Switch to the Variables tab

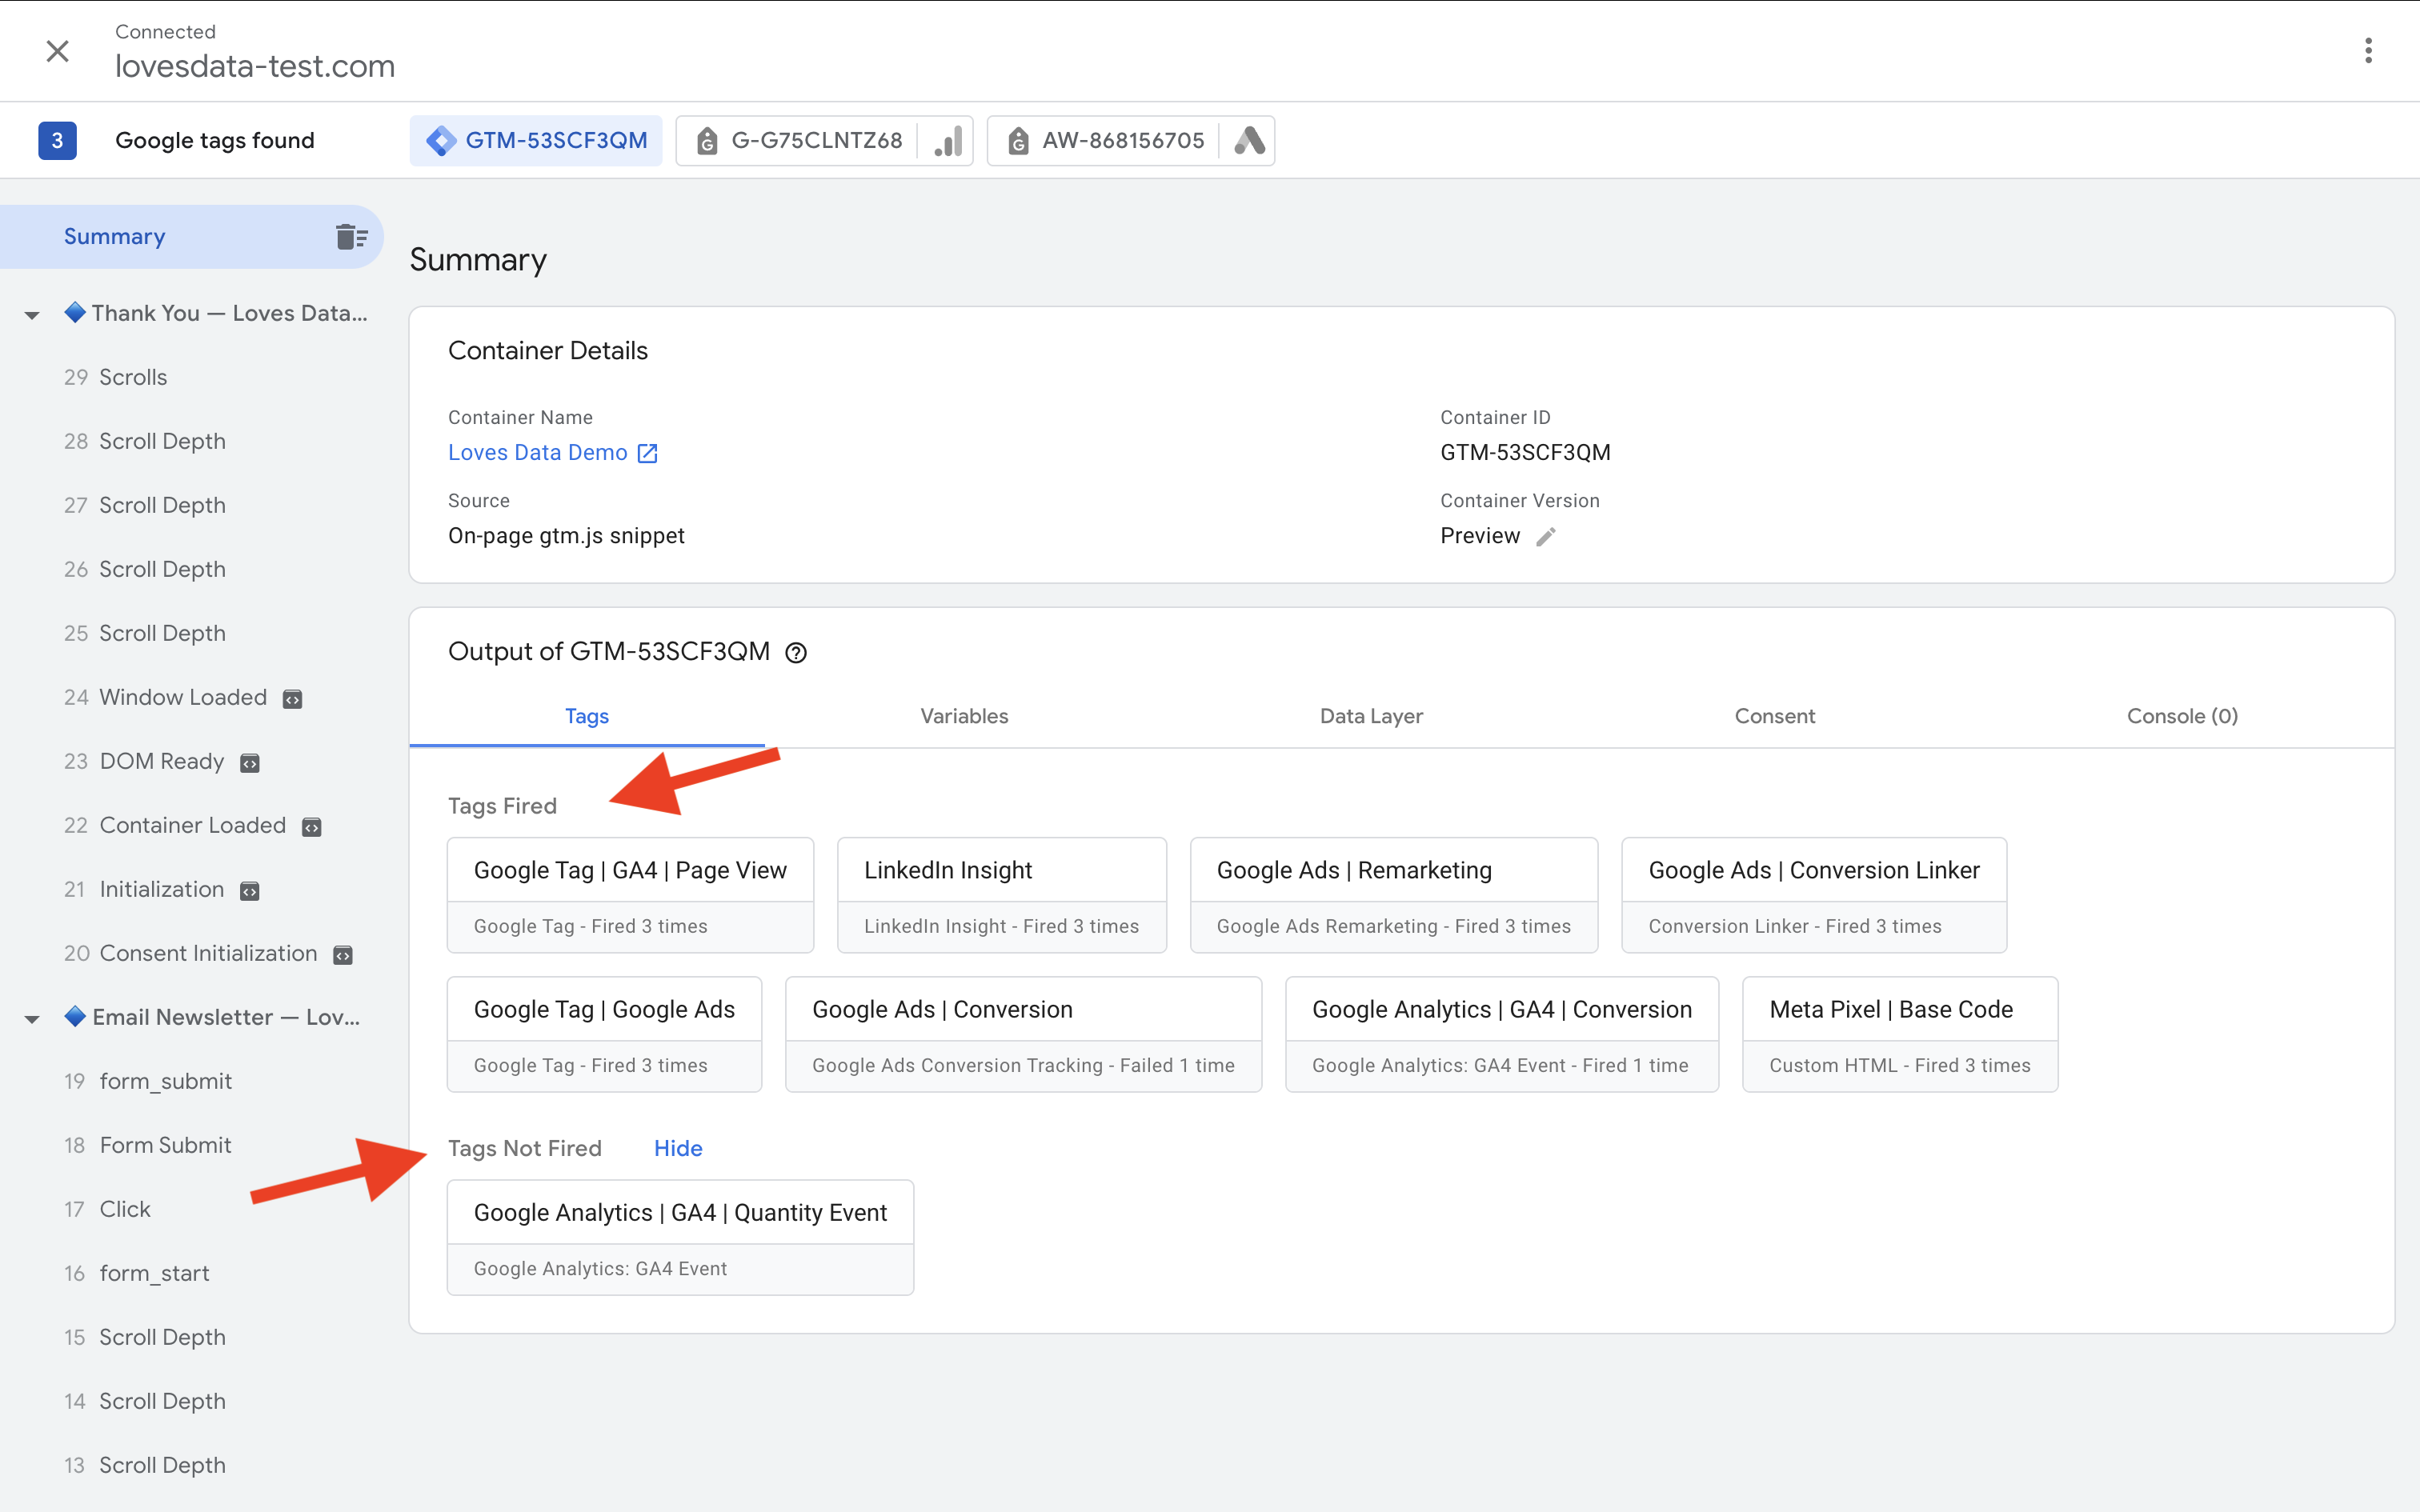[963, 716]
